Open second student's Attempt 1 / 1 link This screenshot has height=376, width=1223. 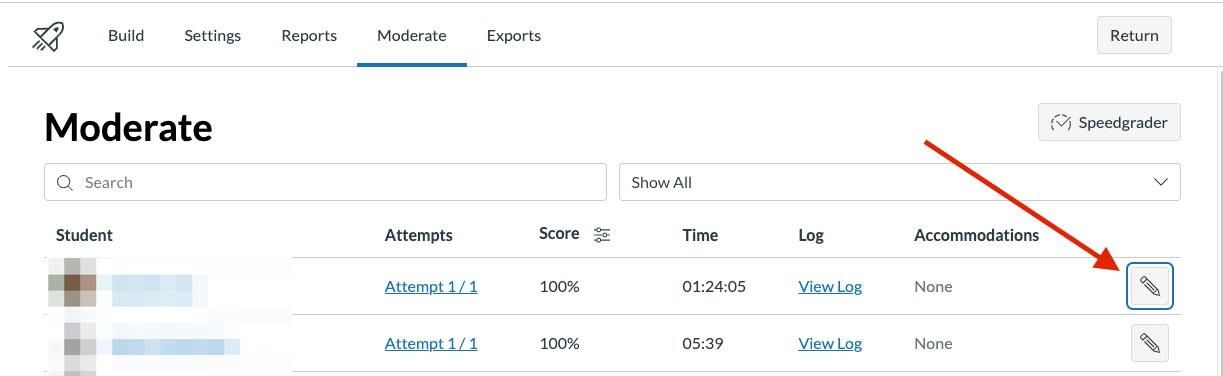[x=431, y=344]
